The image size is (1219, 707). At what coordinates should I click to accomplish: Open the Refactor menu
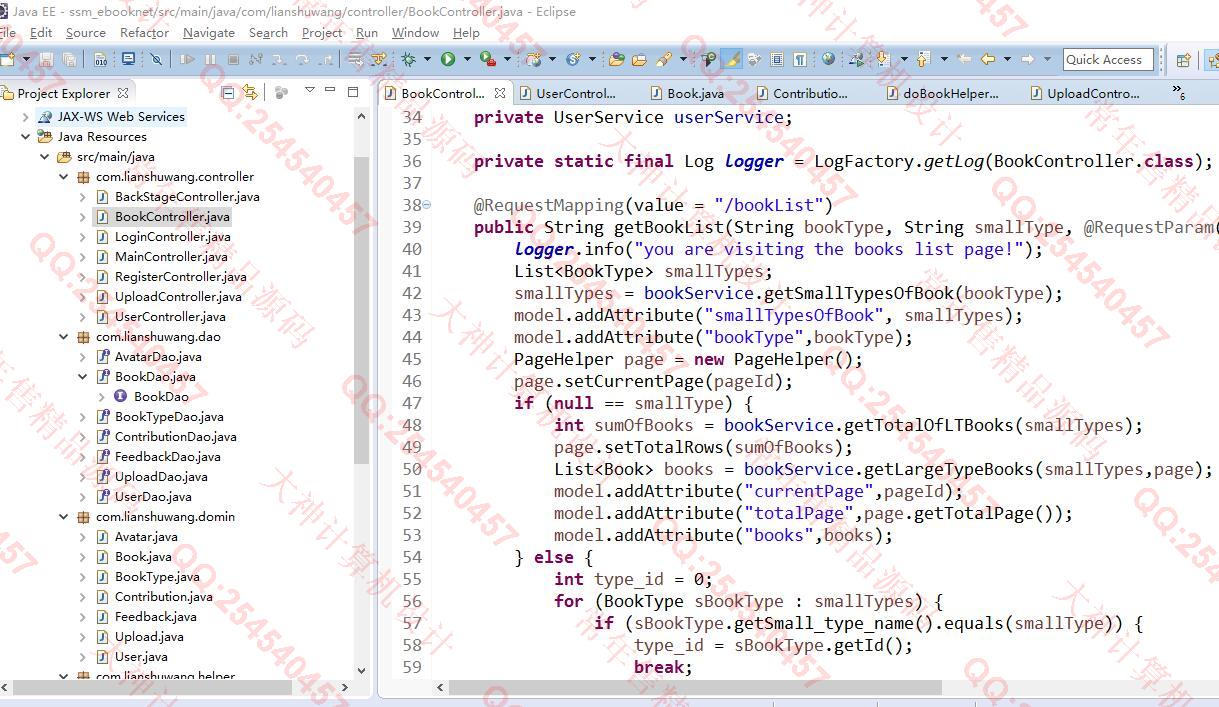(144, 33)
